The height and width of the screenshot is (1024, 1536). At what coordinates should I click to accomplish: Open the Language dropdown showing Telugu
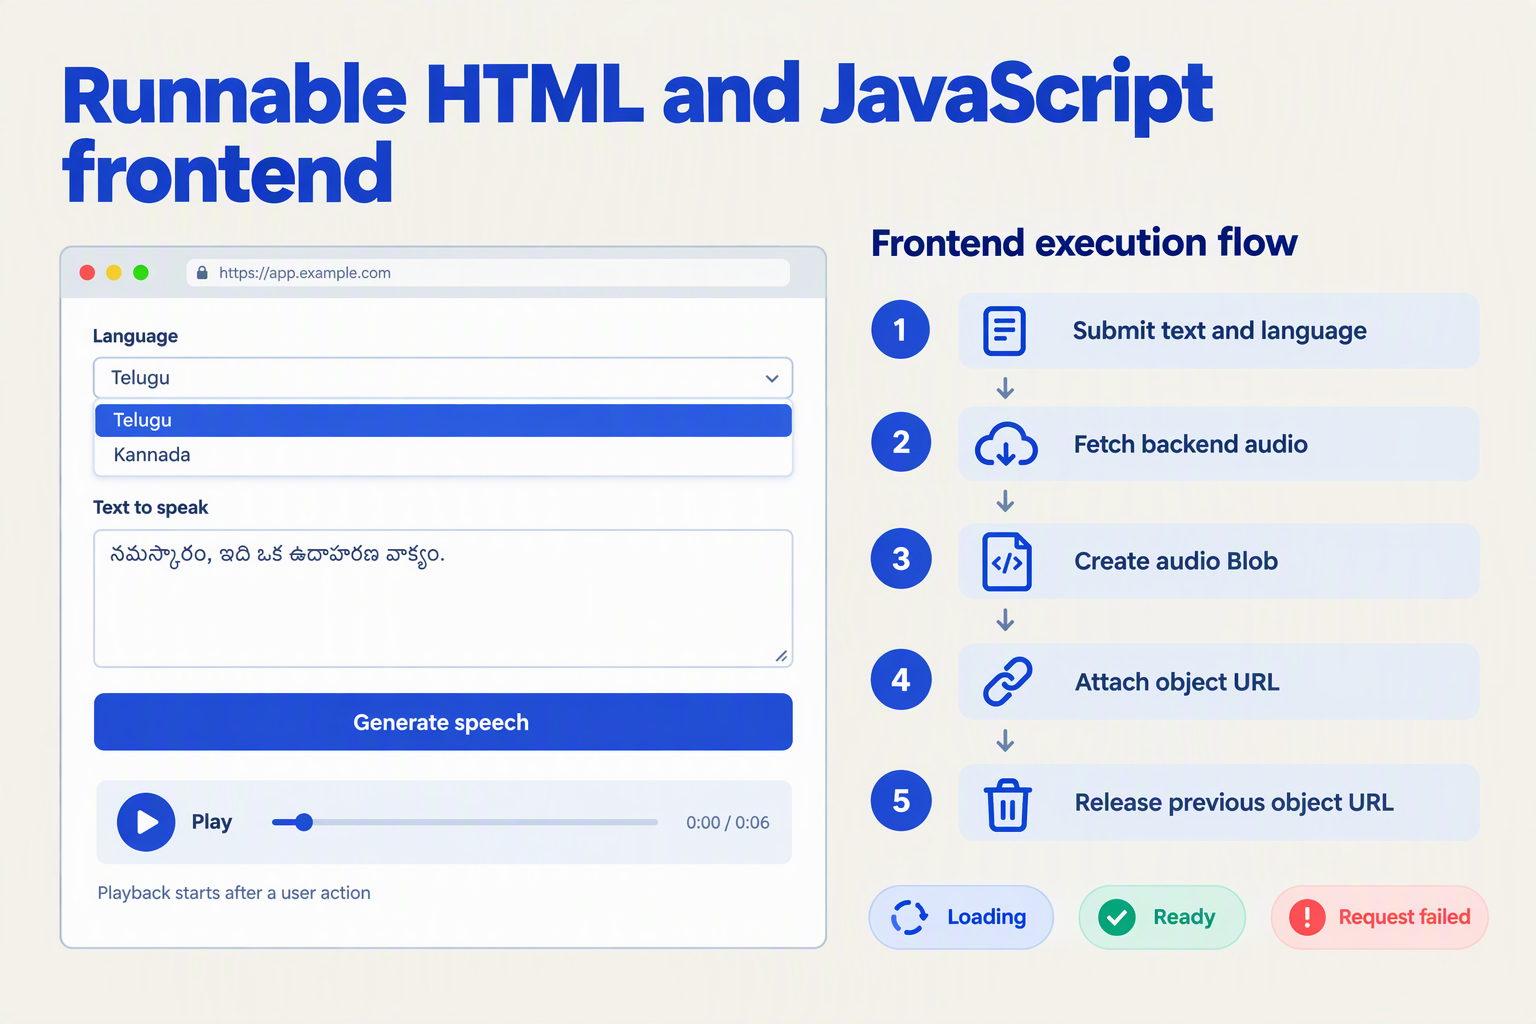tap(443, 378)
